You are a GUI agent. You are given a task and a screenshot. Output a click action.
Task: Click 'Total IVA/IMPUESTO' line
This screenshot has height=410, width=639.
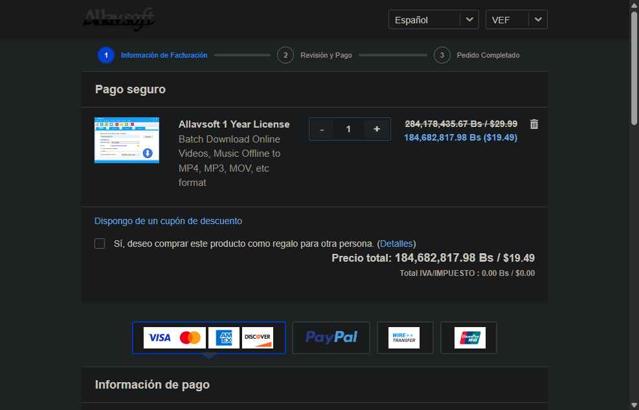tap(467, 273)
